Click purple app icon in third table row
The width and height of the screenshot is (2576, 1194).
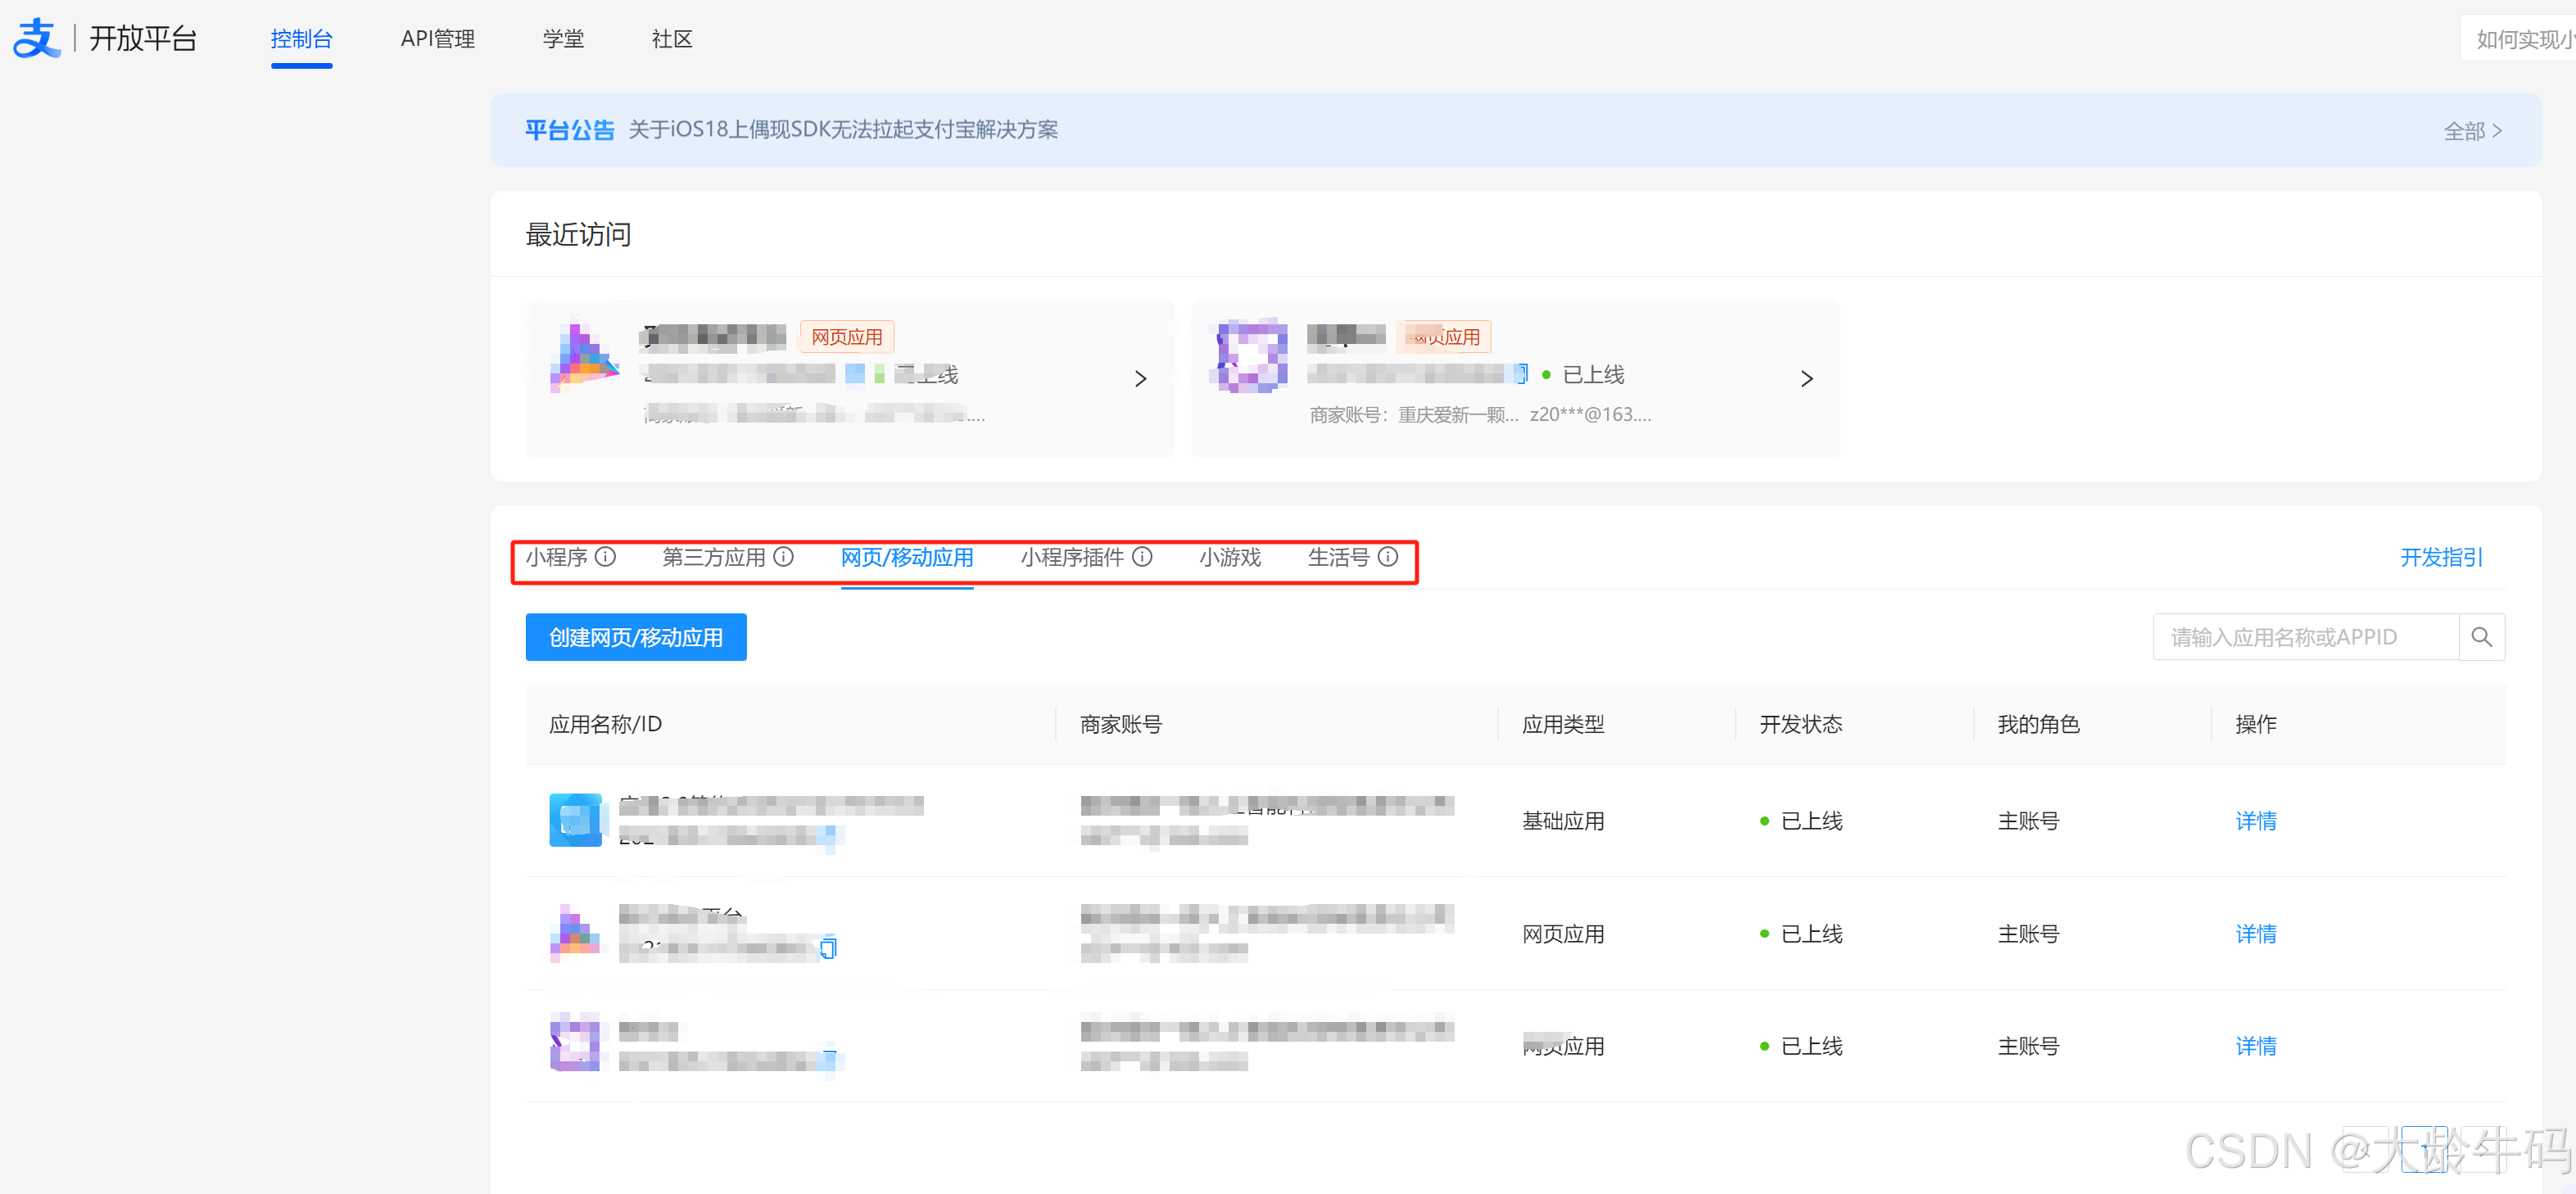coord(576,1043)
